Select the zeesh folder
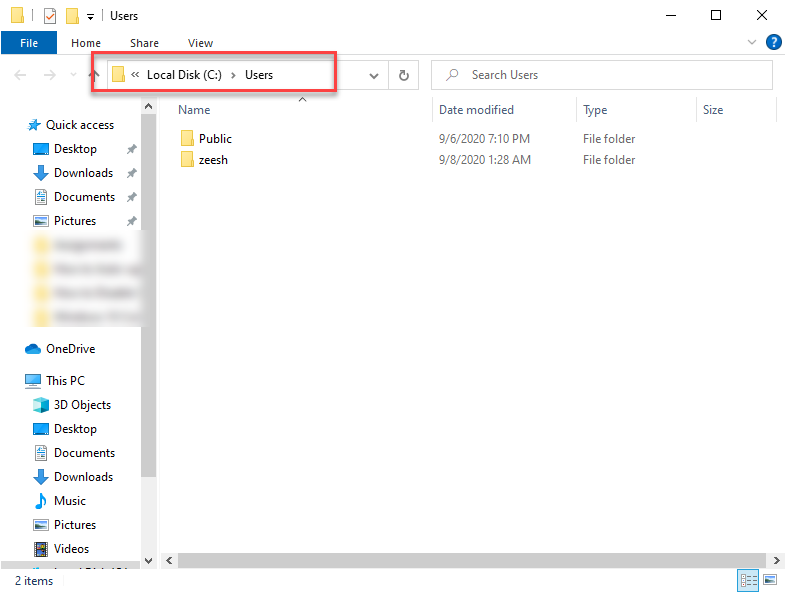The image size is (786, 593). point(213,160)
